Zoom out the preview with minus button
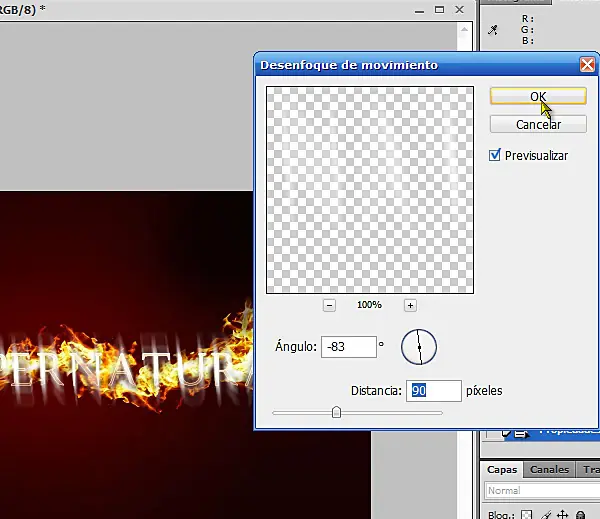 (329, 305)
